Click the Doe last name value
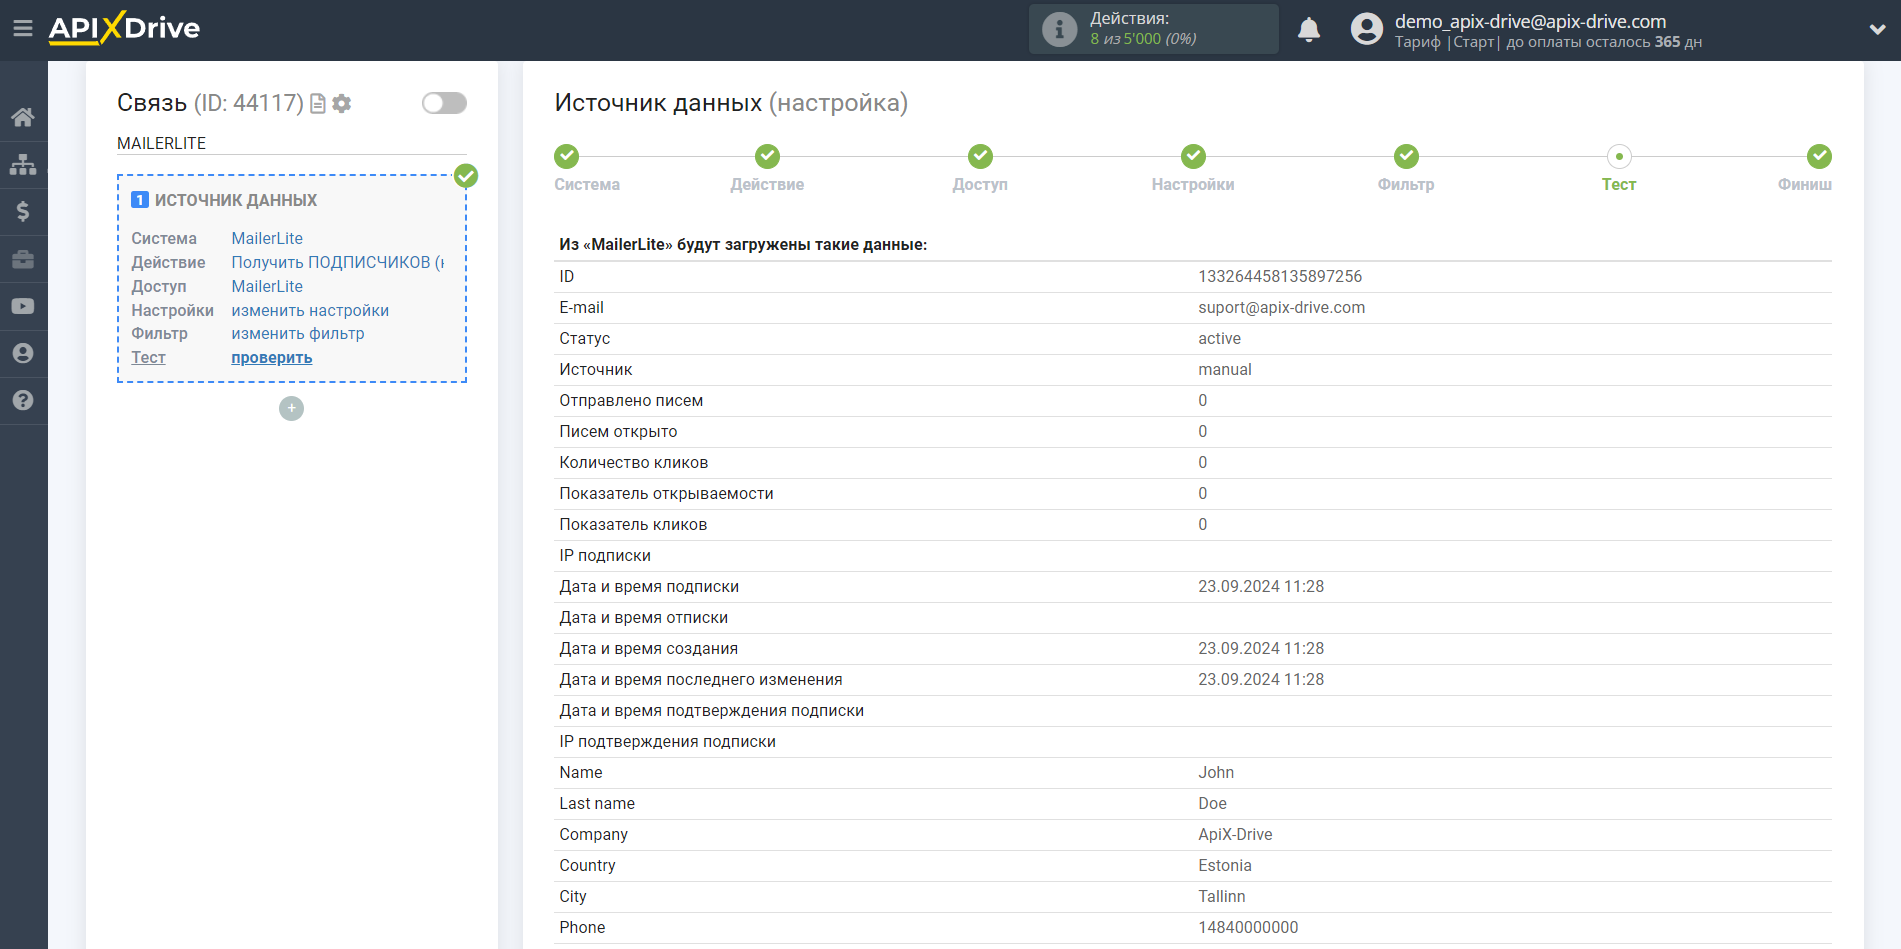The width and height of the screenshot is (1901, 949). pos(1212,803)
